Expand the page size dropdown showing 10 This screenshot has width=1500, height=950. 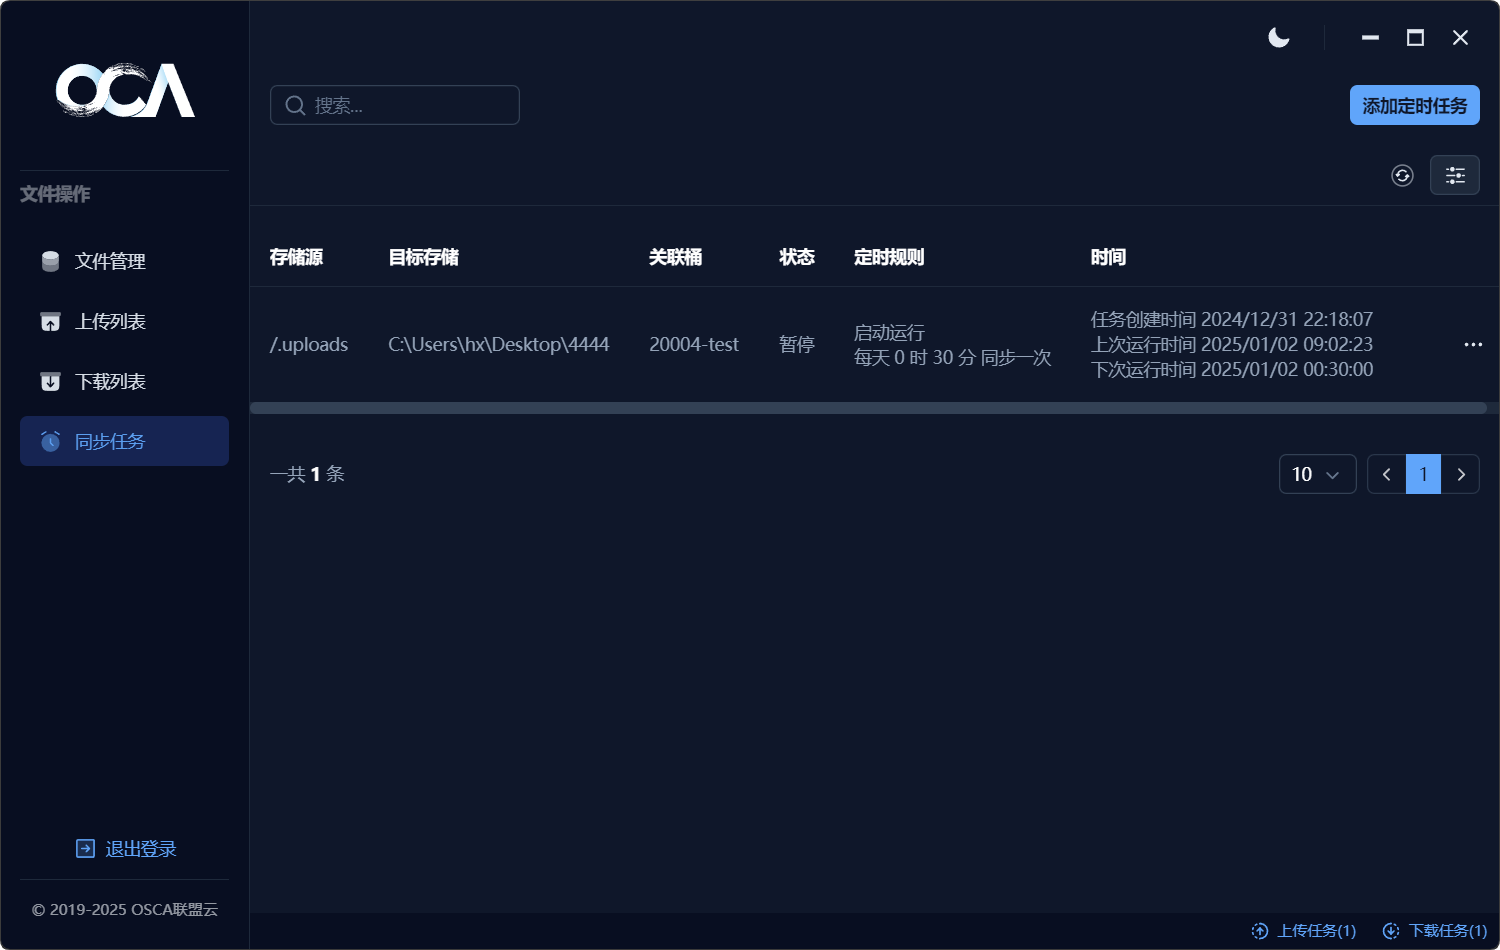1317,475
